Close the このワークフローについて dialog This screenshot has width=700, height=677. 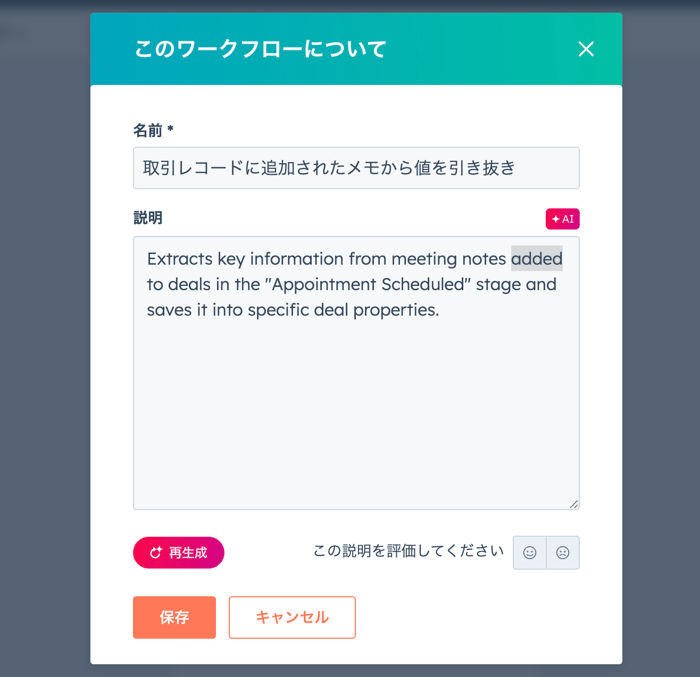[586, 49]
